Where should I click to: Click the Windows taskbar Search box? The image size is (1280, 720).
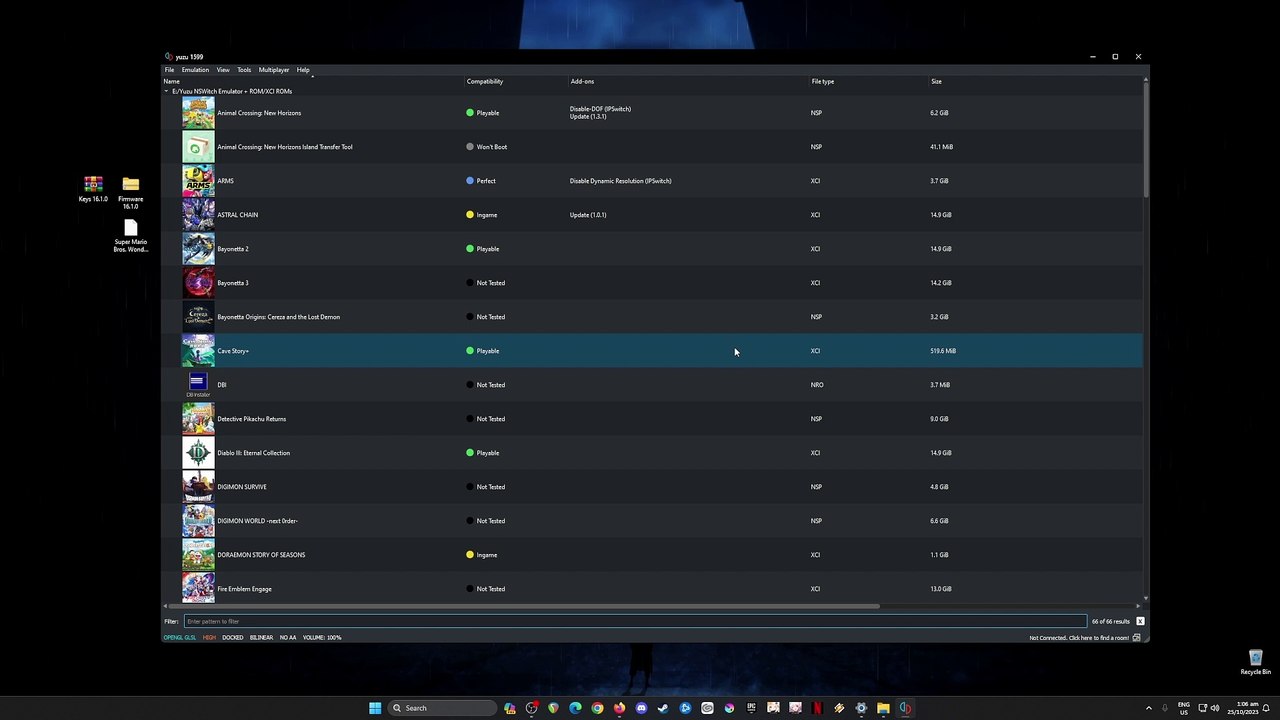click(x=443, y=708)
